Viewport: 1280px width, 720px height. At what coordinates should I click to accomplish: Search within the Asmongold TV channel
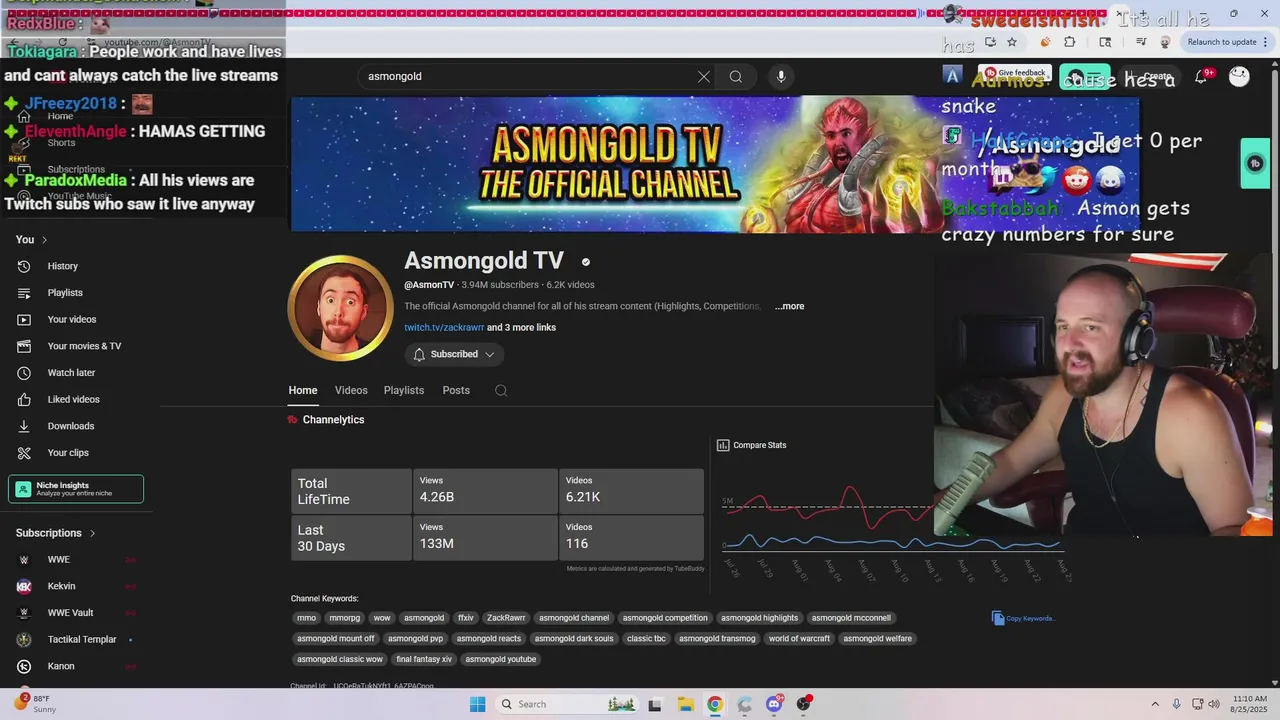tap(501, 391)
